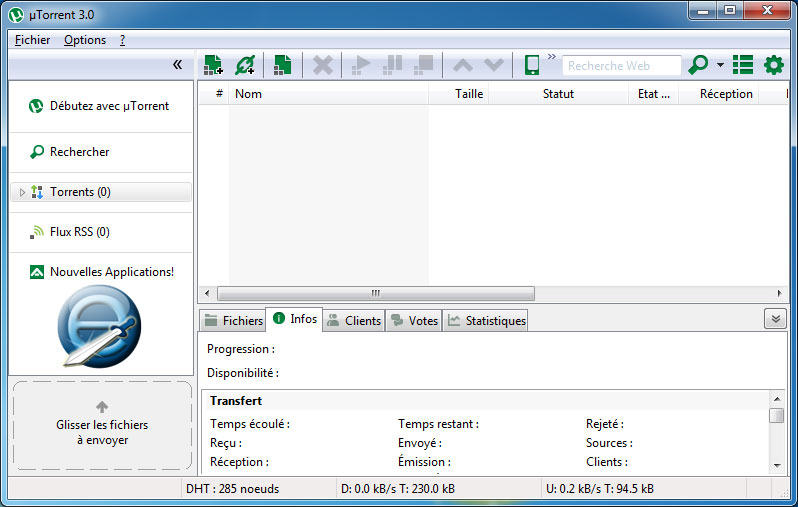The width and height of the screenshot is (798, 507).
Task: Click the Add Torrent toolbar icon
Action: (x=213, y=65)
